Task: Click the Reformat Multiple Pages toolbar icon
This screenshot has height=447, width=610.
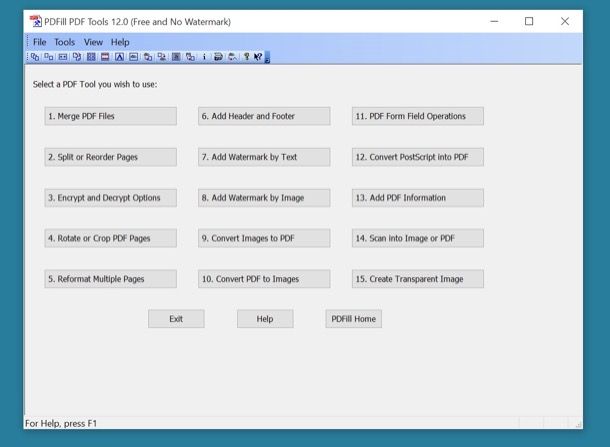Action: pyautogui.click(x=91, y=57)
